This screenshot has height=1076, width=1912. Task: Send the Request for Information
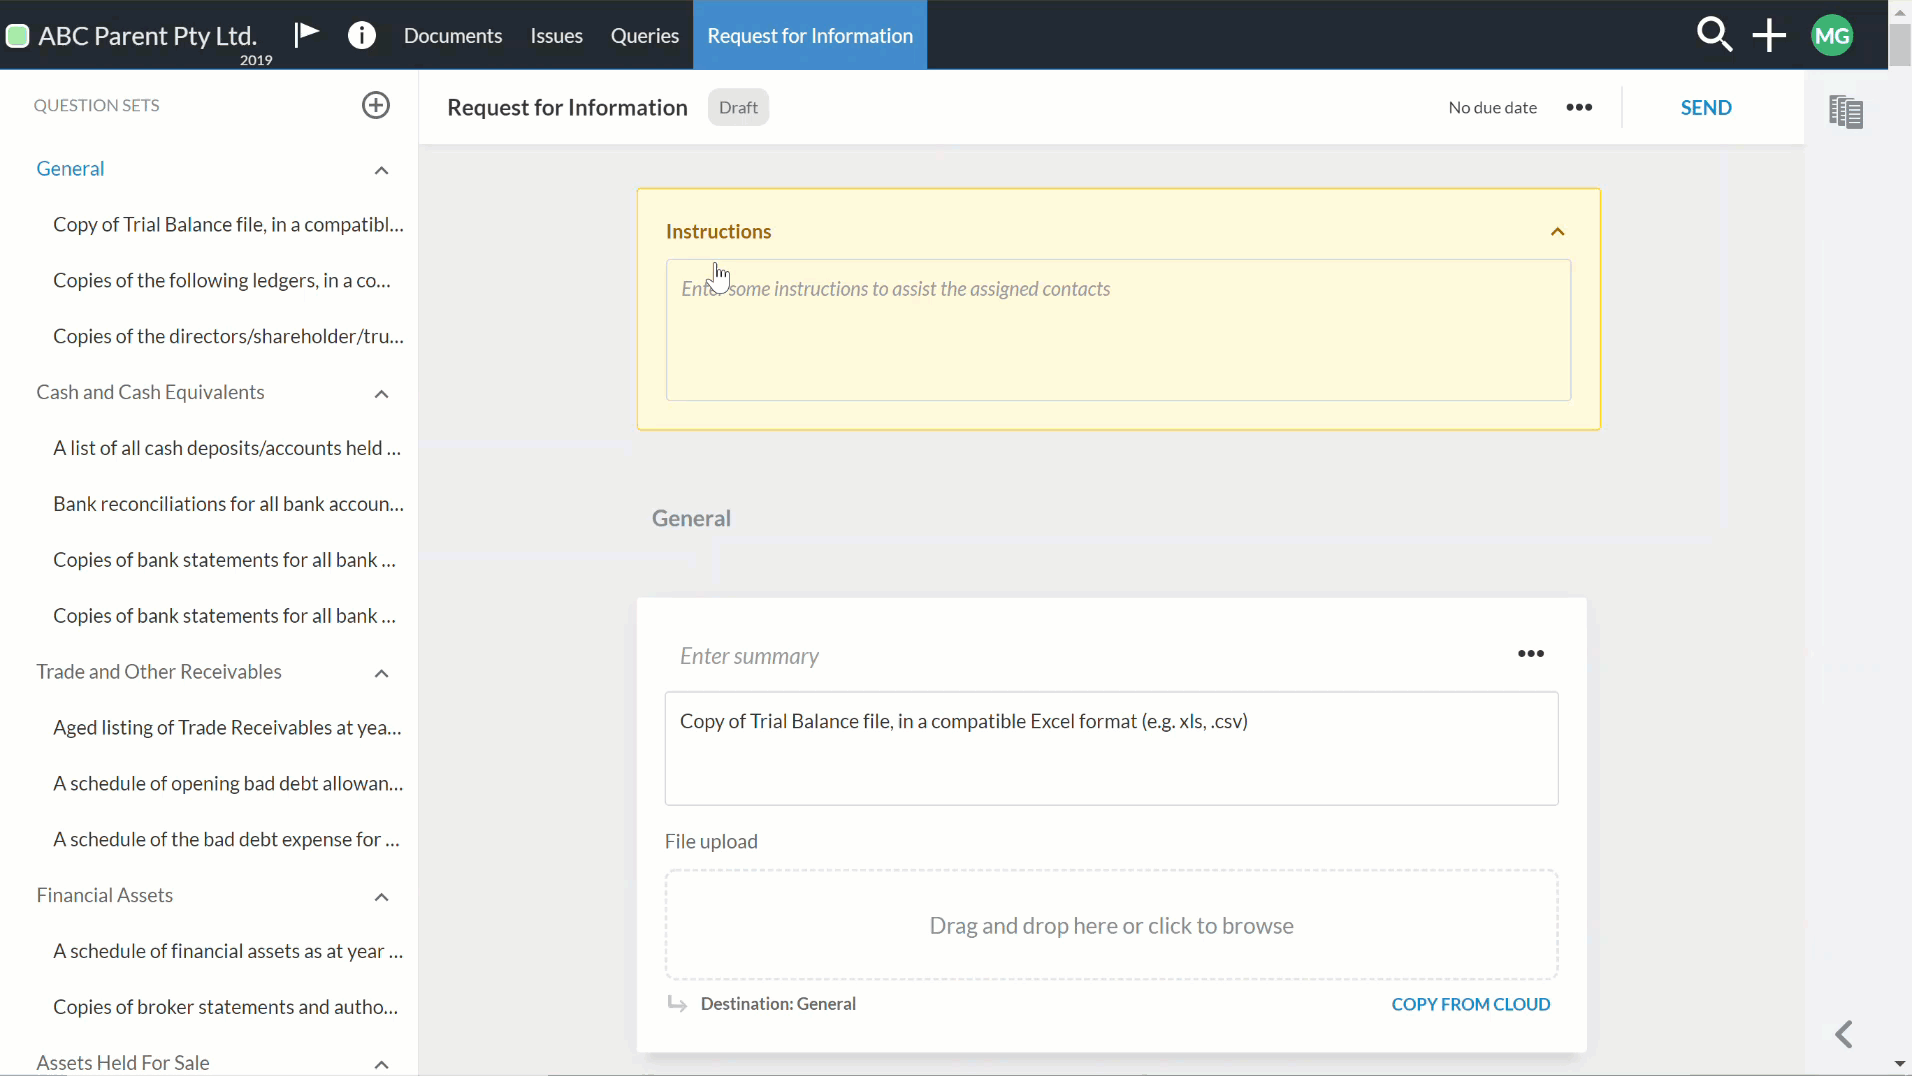[x=1706, y=107]
